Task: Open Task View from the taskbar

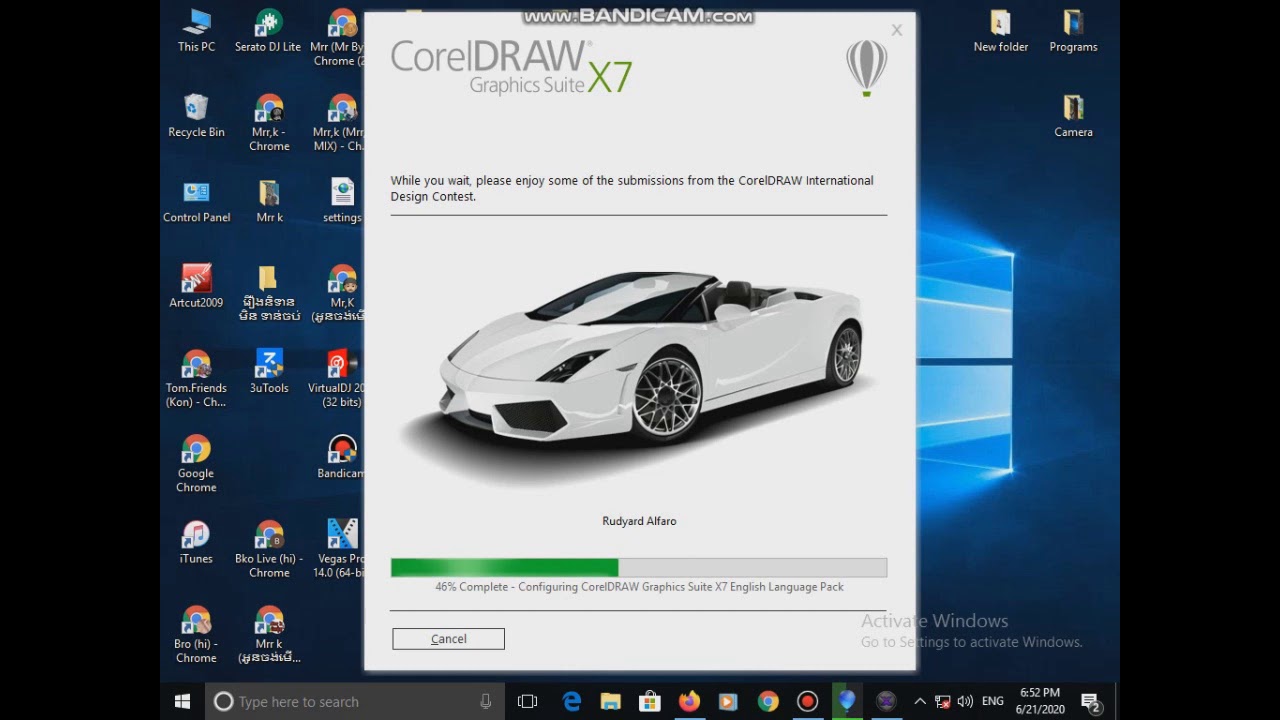Action: (x=528, y=702)
